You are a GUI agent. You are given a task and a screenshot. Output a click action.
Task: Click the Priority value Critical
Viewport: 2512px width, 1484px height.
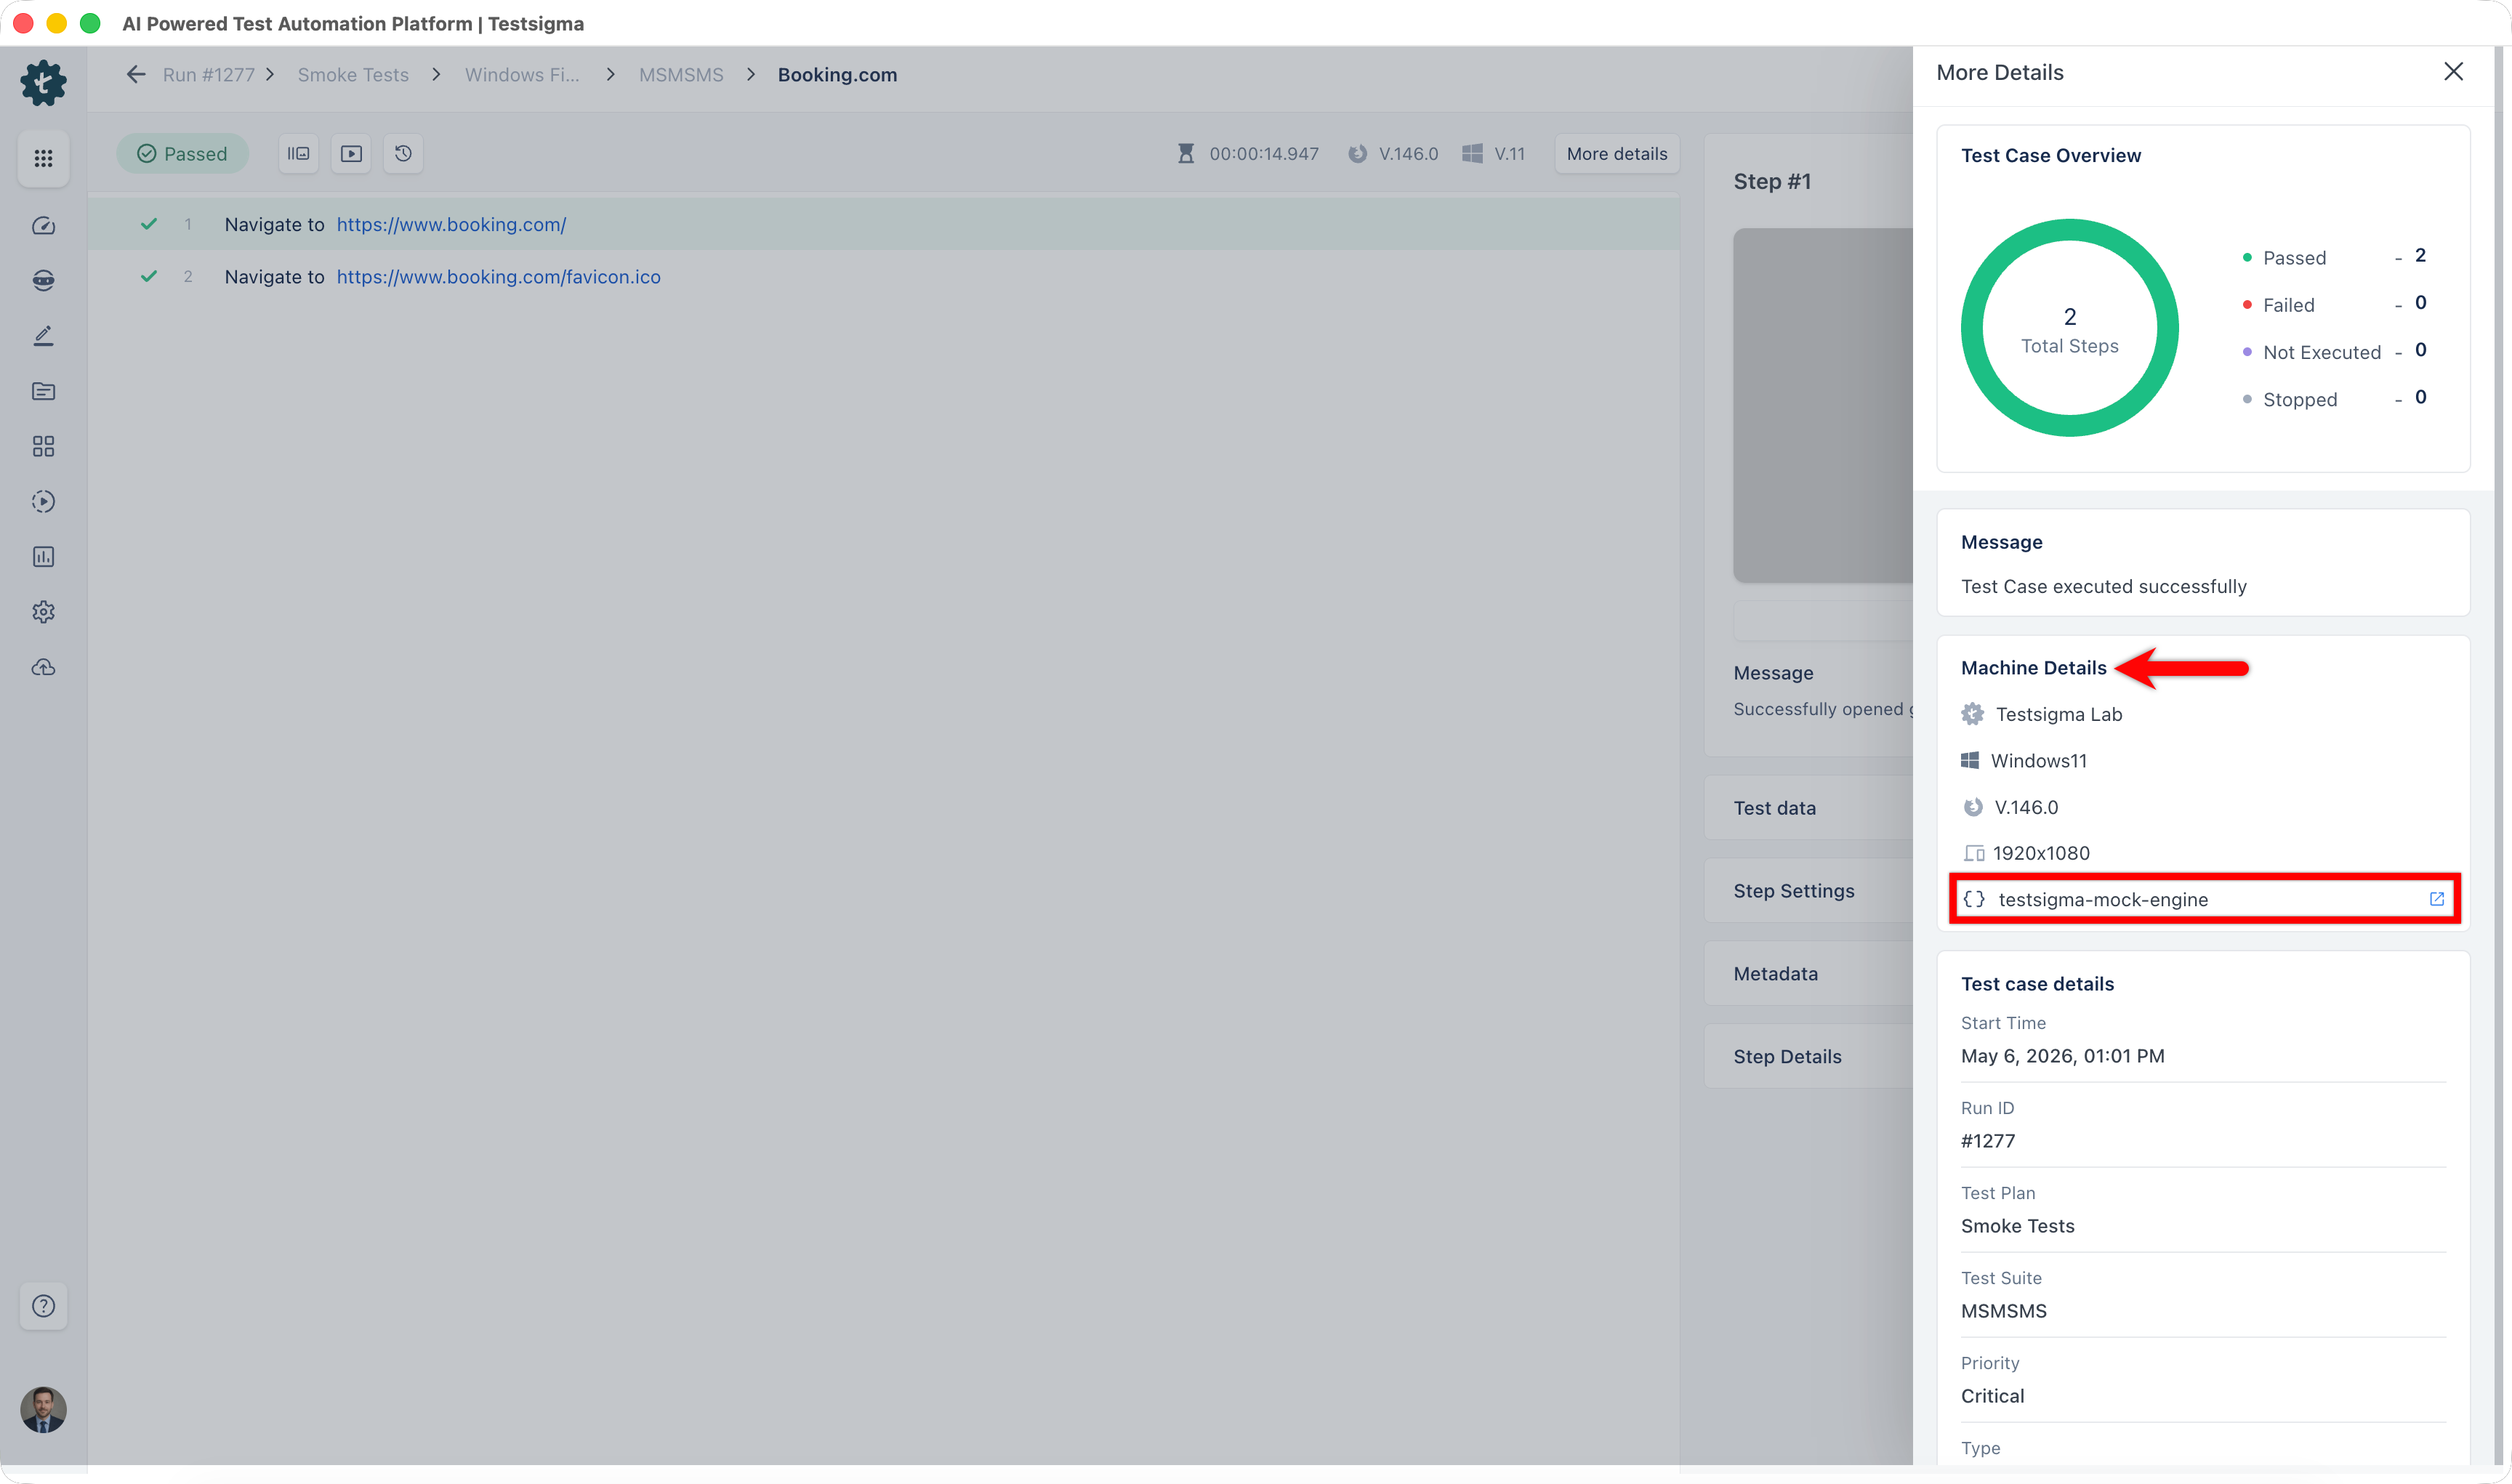1992,1396
